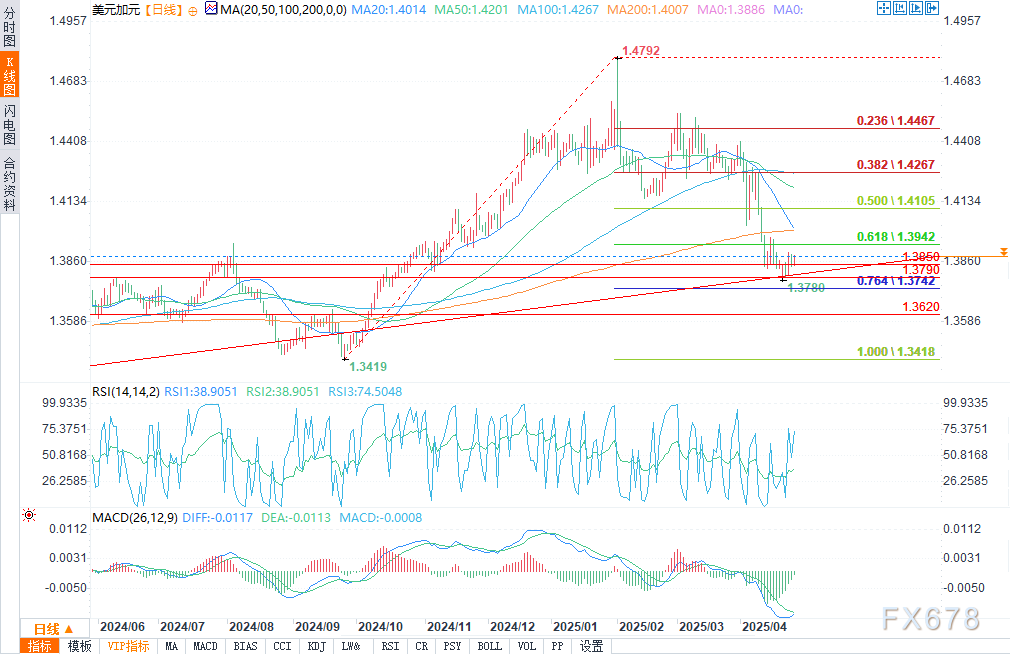Select the 模板 tab at bottom
The image size is (1010, 654).
coord(79,646)
